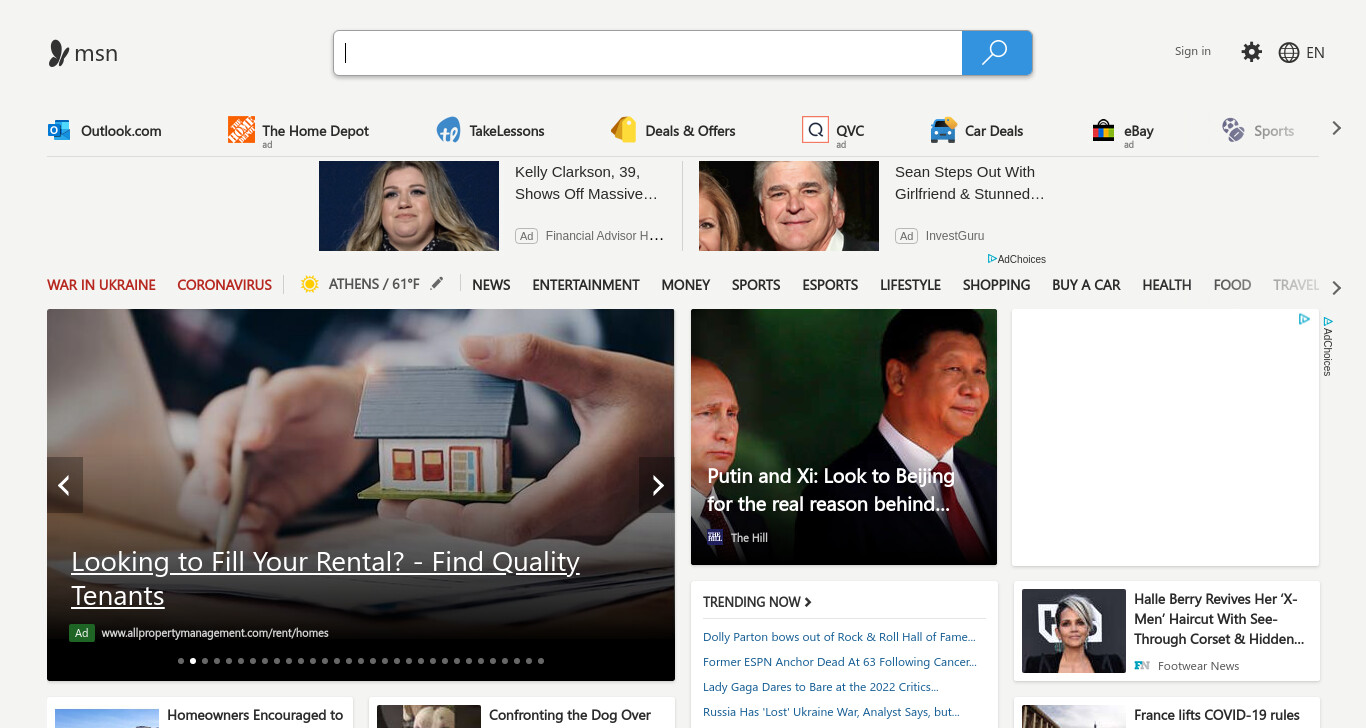Open the LIFESTYLE tab
Viewport: 1366px width, 728px height.
tap(910, 285)
